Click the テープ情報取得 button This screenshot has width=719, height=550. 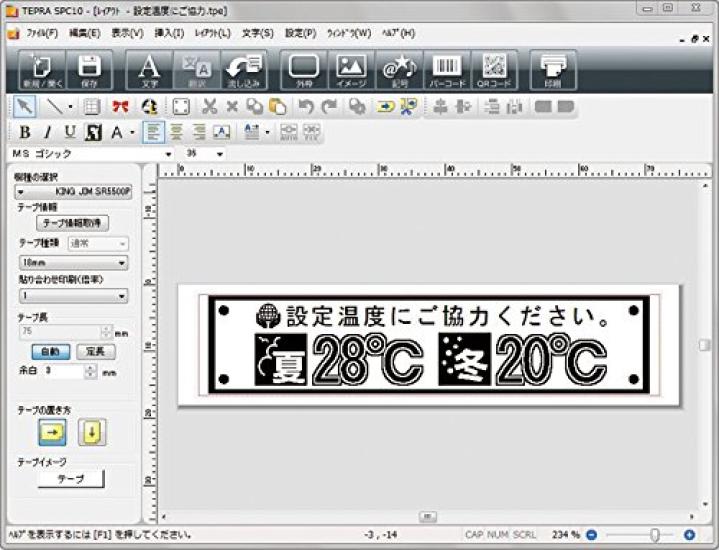pyautogui.click(x=72, y=223)
